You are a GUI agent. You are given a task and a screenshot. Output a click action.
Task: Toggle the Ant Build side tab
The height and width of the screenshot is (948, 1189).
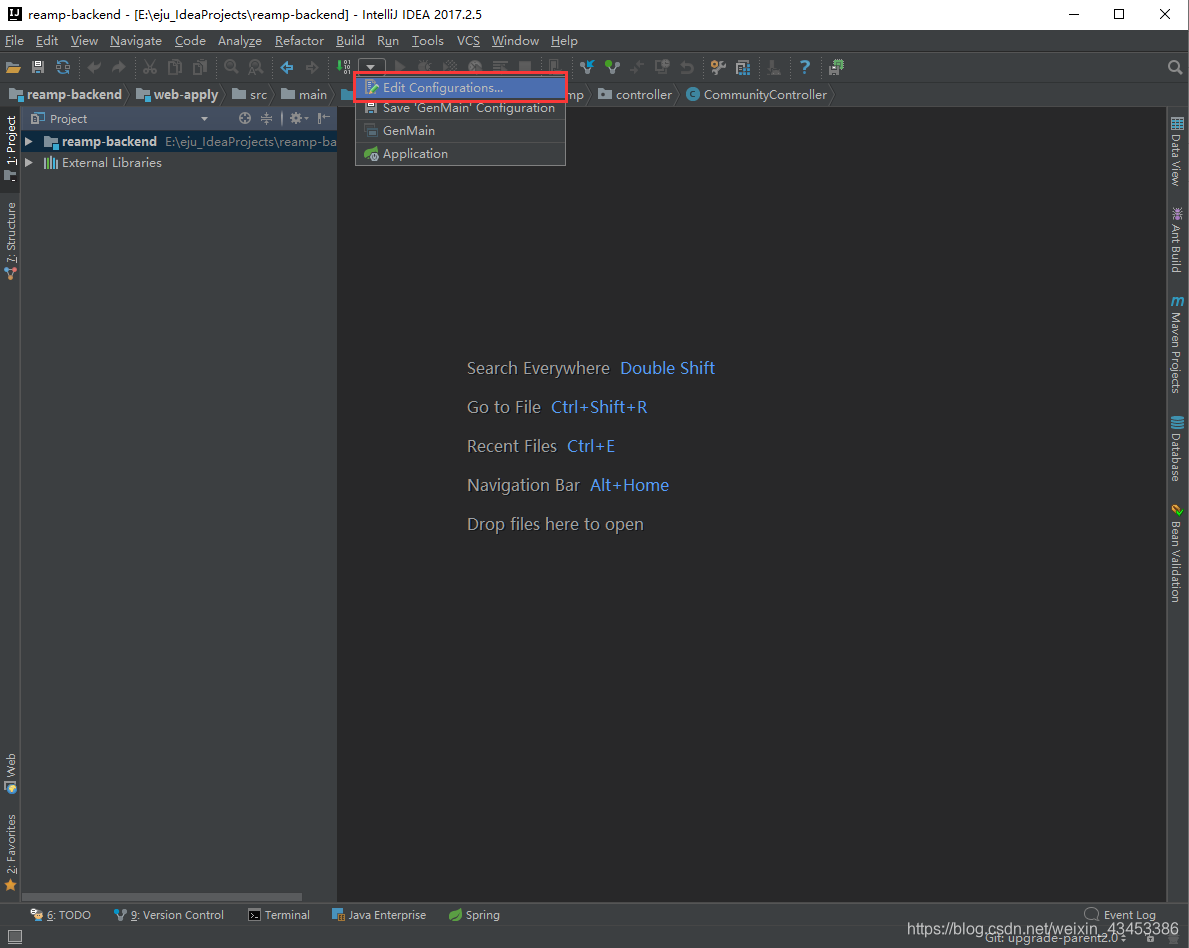pos(1176,240)
